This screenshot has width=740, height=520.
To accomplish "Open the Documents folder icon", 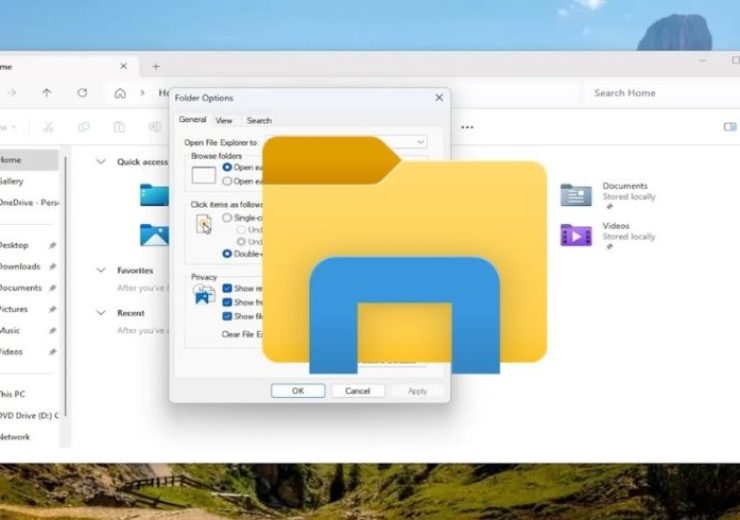I will (x=576, y=195).
